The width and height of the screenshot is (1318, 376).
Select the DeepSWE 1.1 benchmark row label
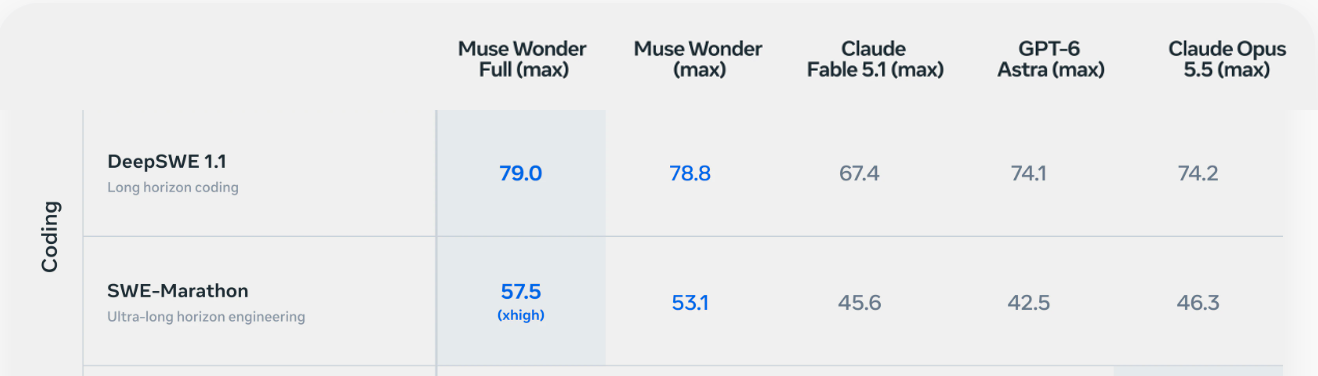point(160,161)
